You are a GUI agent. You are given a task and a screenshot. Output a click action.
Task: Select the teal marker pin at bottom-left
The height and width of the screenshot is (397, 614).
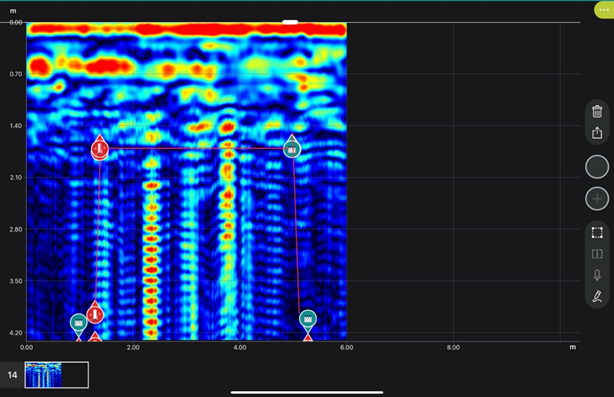tap(78, 323)
